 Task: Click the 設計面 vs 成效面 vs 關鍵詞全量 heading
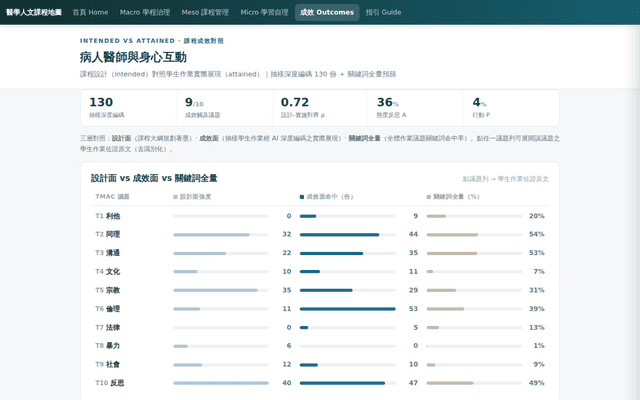[154, 178]
